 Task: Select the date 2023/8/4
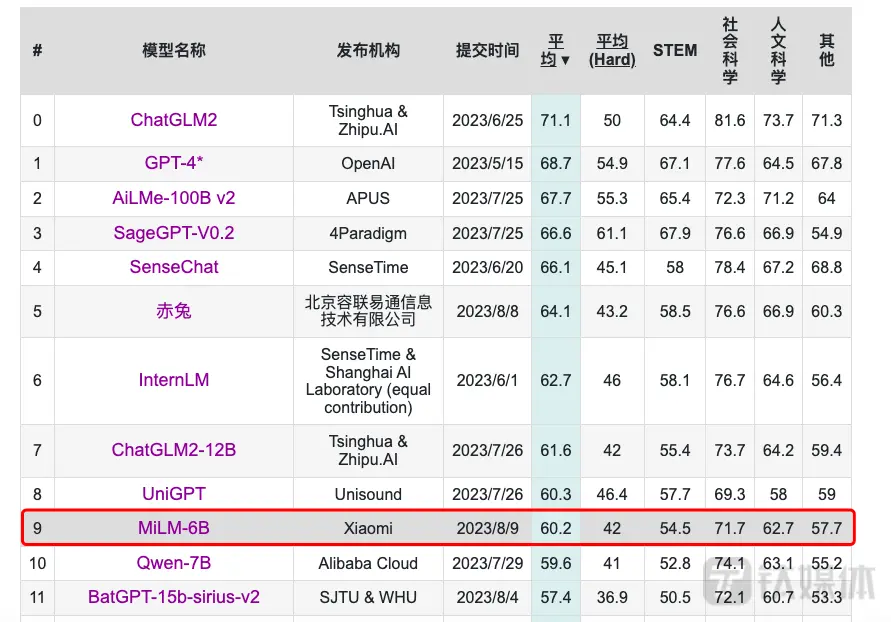tap(487, 598)
